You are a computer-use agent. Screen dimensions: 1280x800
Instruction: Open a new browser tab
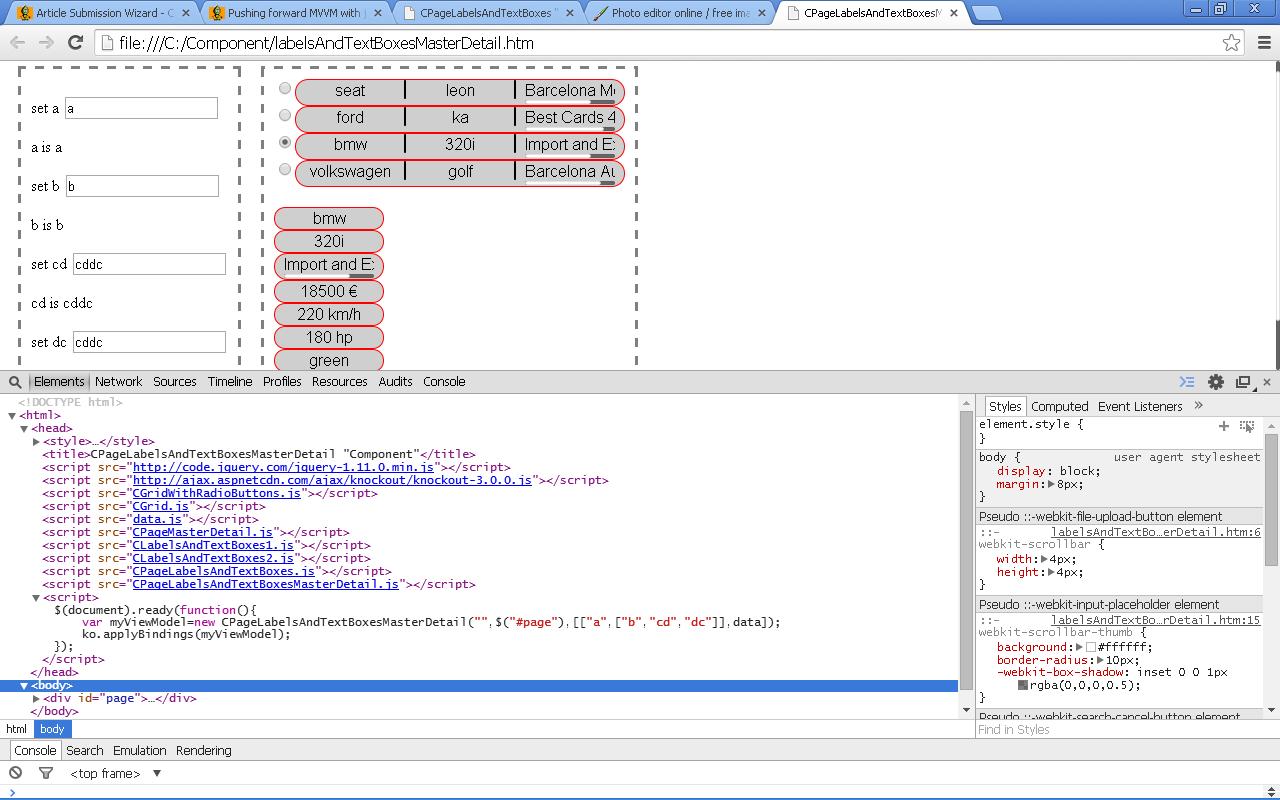pos(986,13)
